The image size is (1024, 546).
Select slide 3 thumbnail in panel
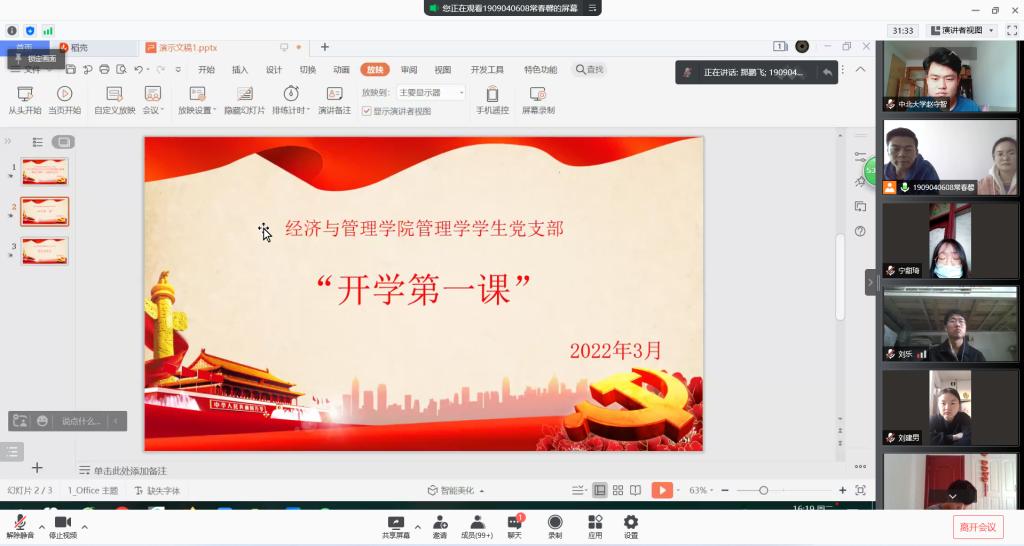45,251
